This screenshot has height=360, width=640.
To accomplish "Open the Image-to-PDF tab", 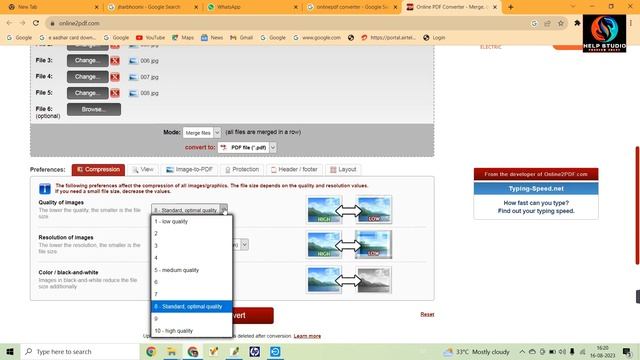I will tap(189, 169).
